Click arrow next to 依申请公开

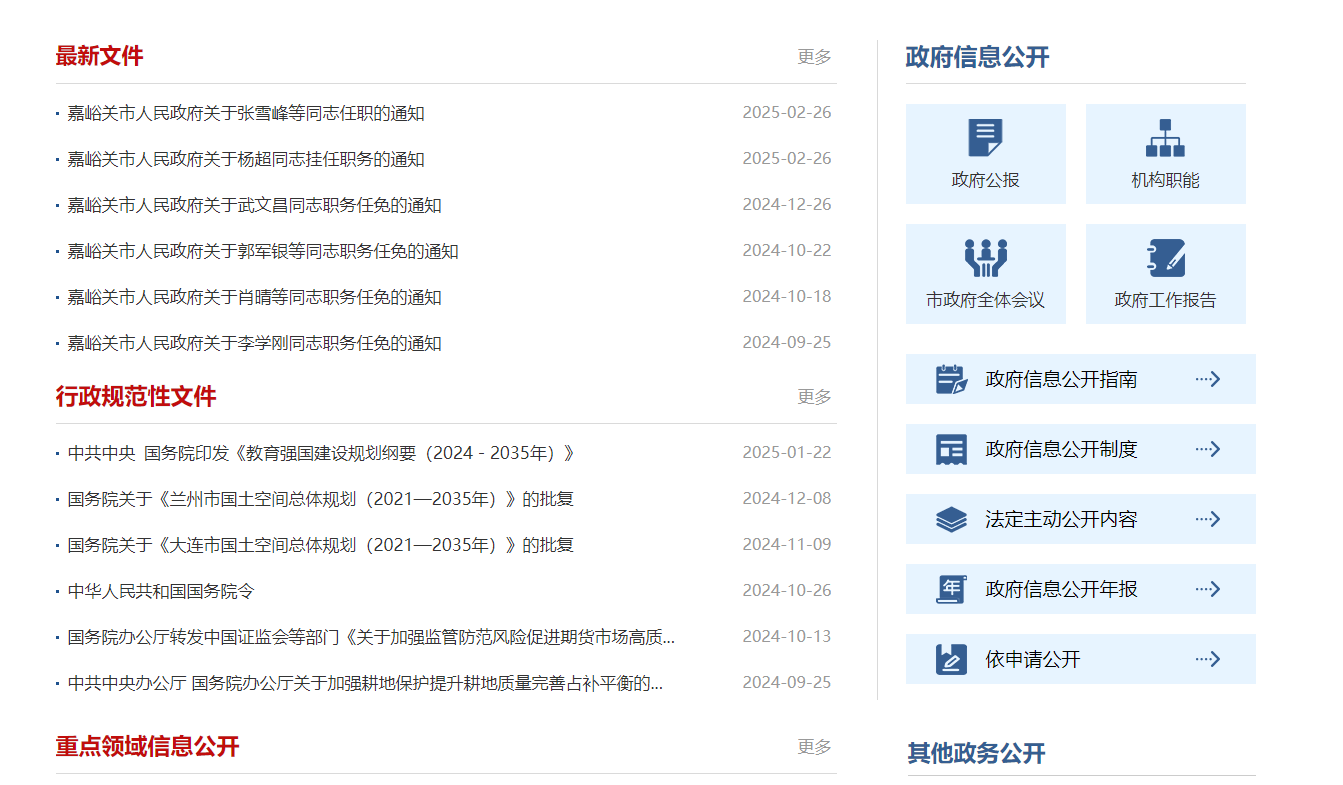(1208, 659)
